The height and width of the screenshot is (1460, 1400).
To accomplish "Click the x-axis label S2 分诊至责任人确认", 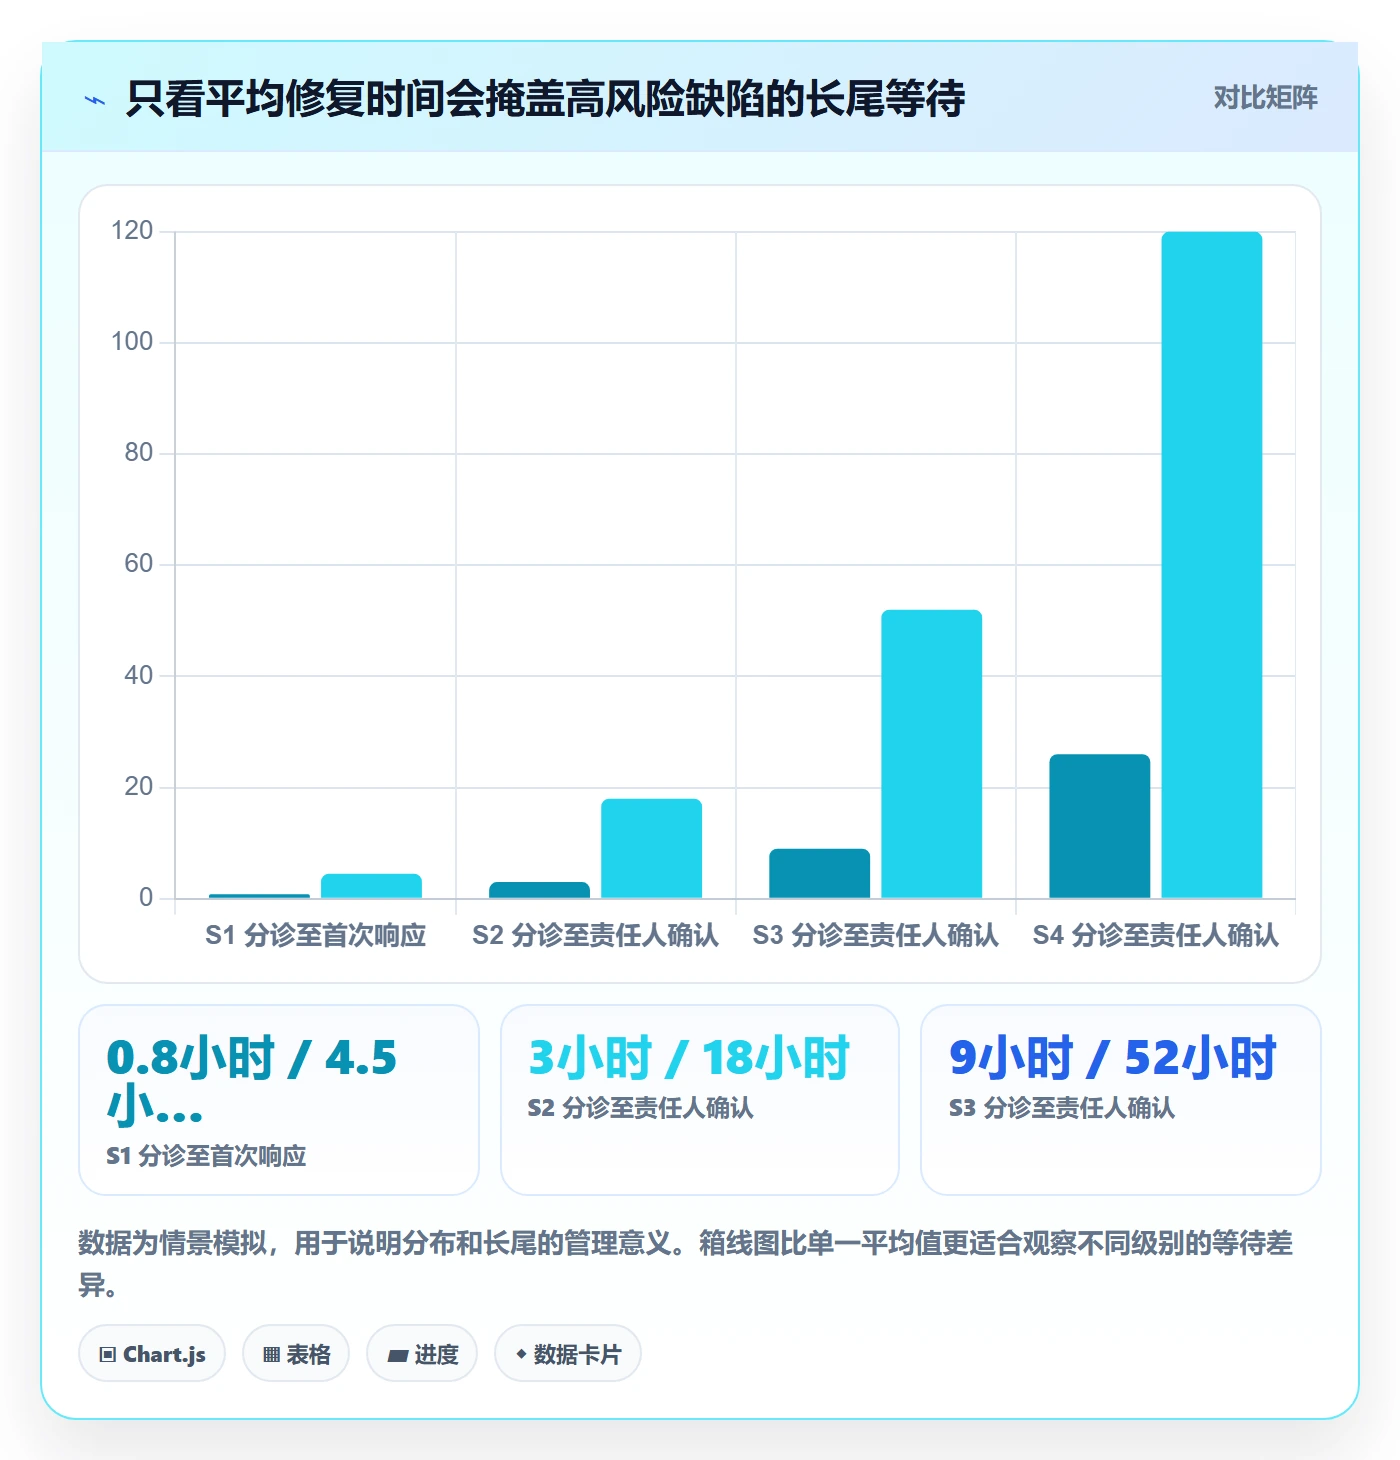I will pos(596,935).
